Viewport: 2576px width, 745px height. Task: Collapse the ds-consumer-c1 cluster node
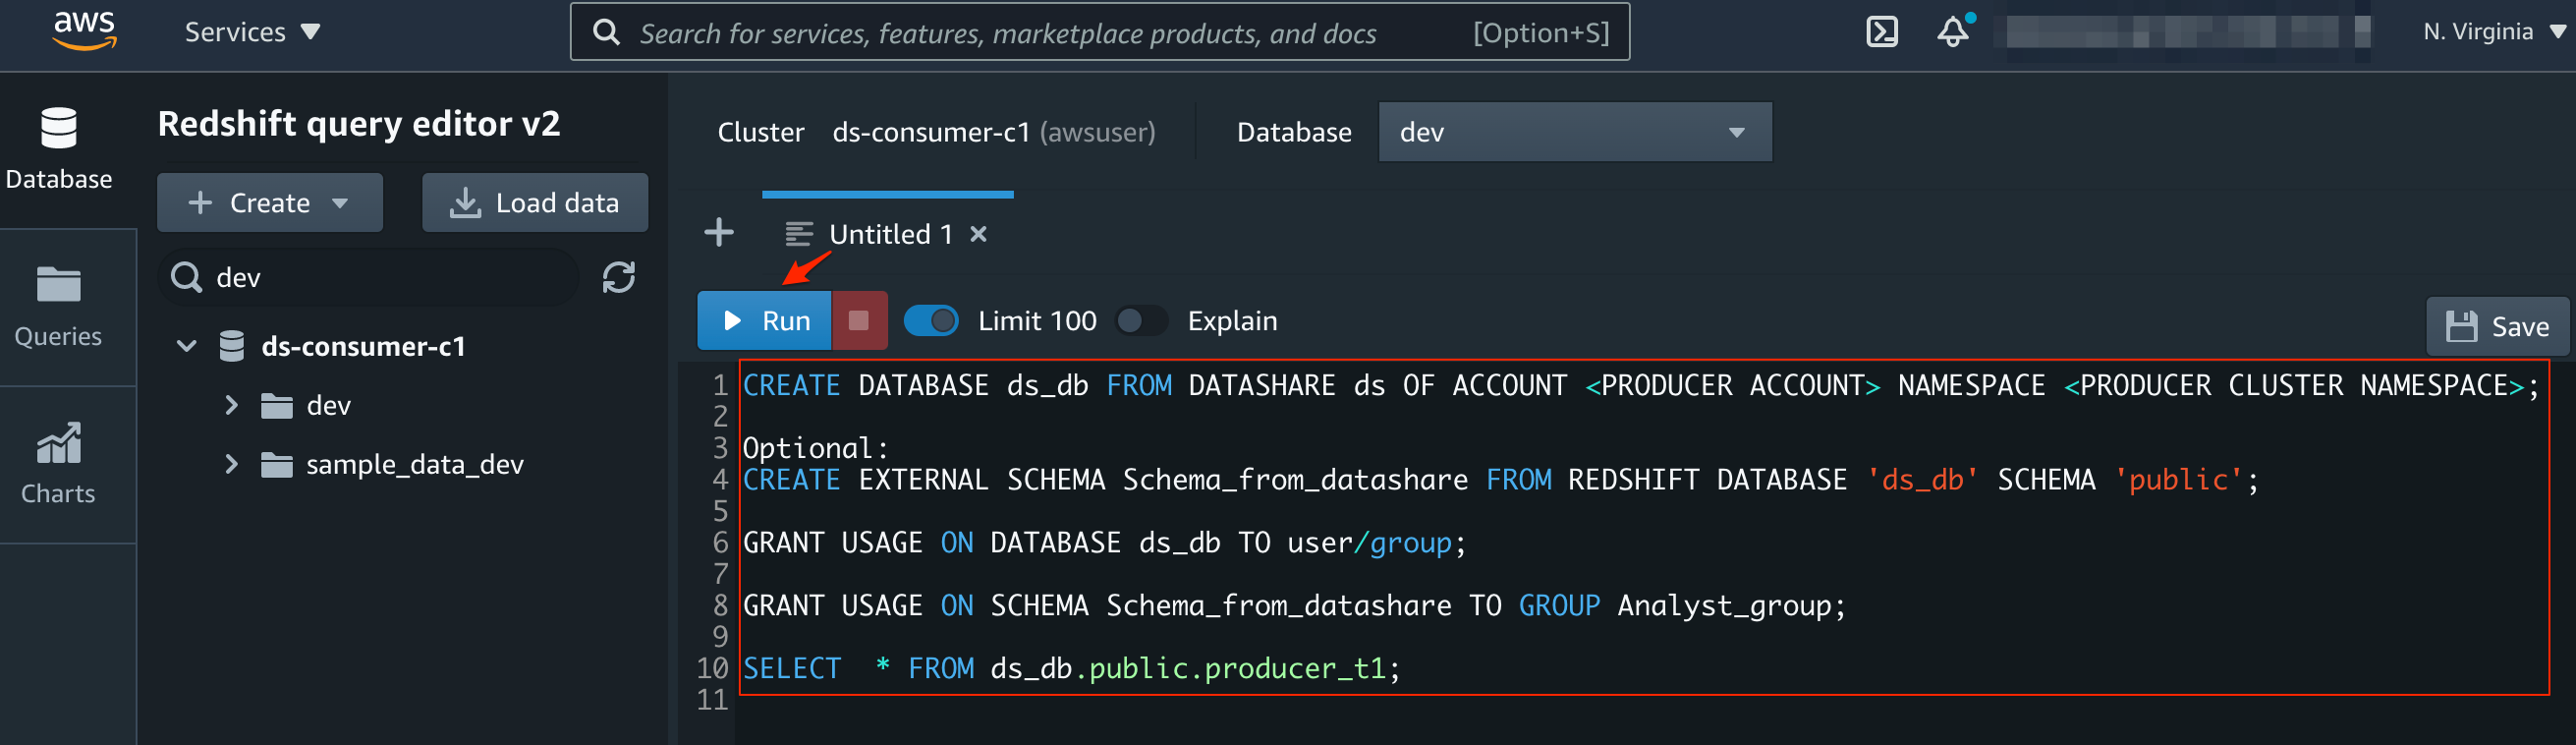(x=186, y=346)
